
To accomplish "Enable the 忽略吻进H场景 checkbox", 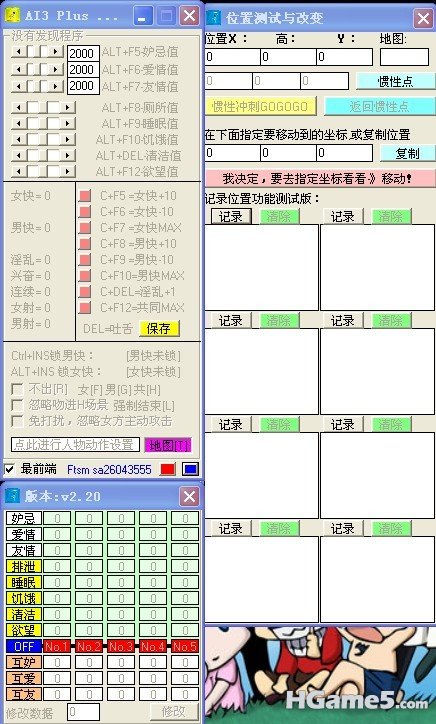I will (17, 405).
